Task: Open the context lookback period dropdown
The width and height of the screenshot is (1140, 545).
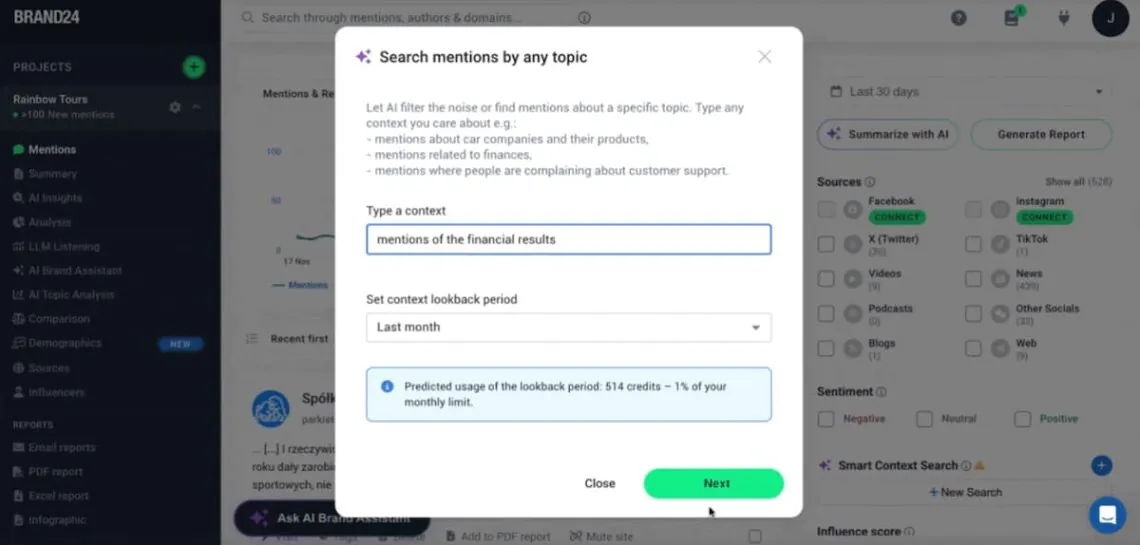Action: [568, 327]
